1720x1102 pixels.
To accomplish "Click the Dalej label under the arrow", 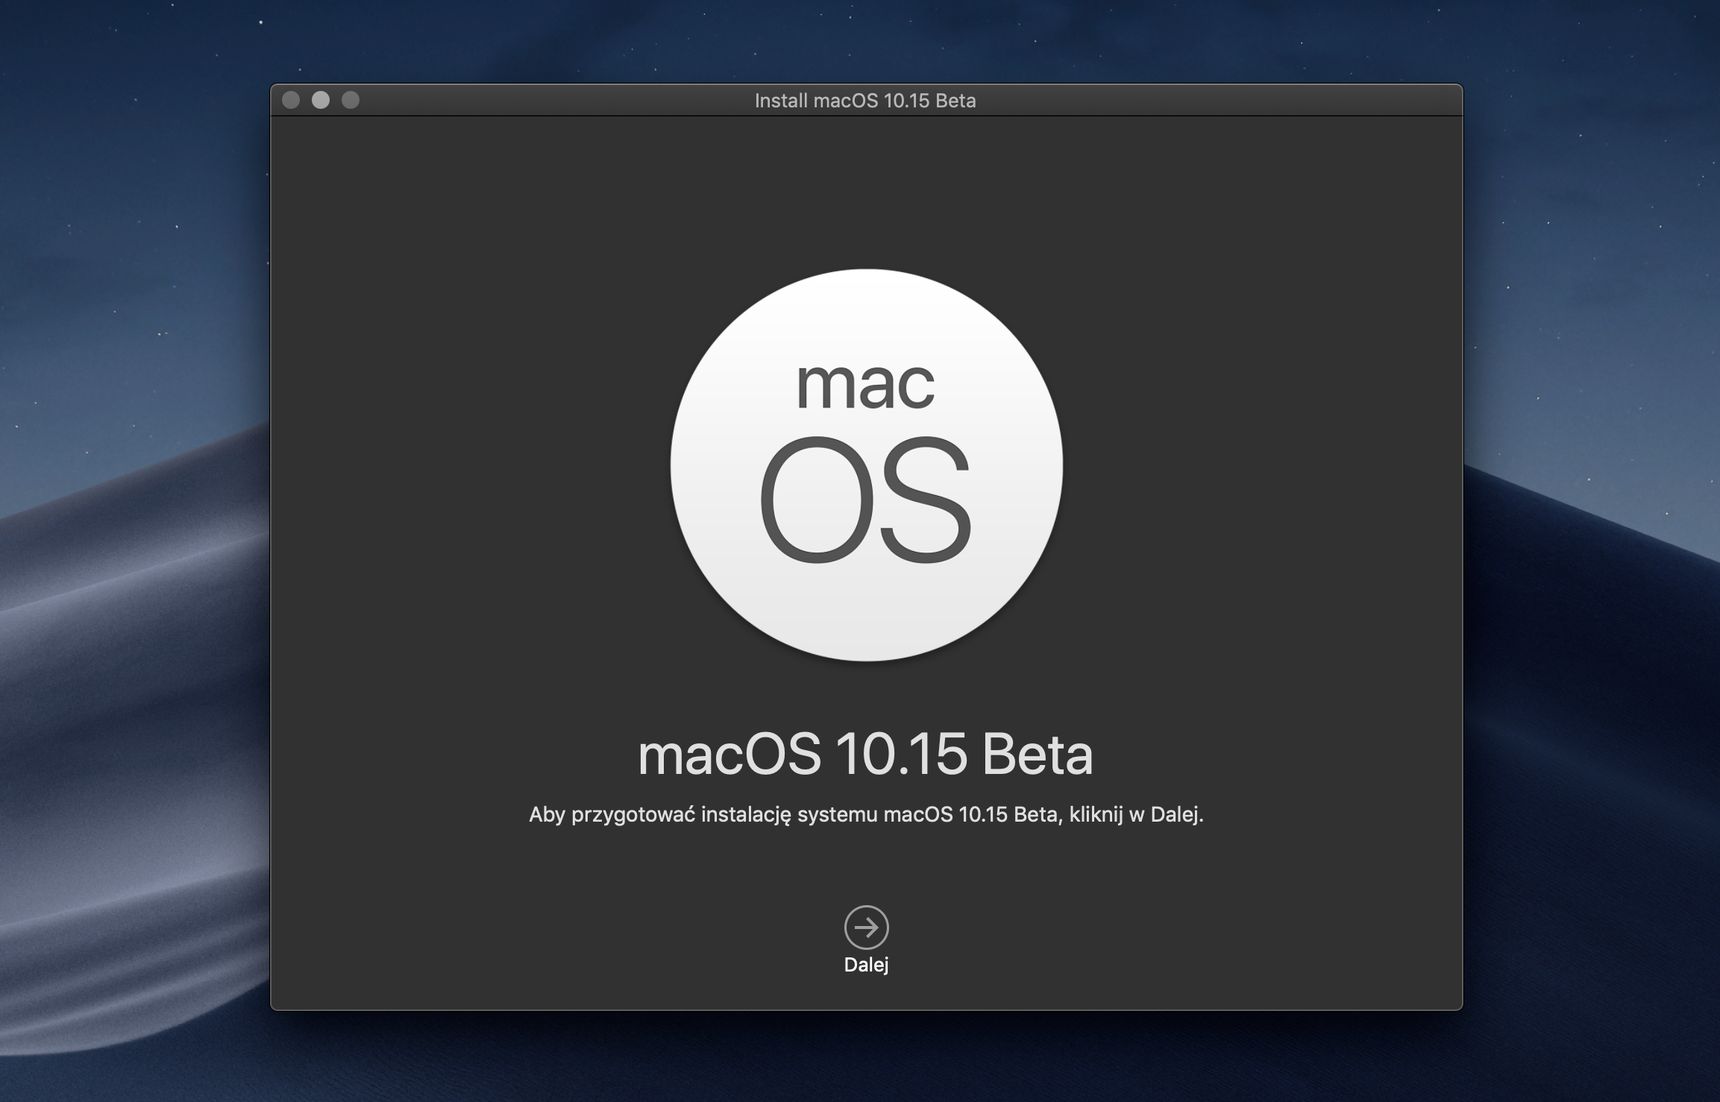I will [866, 965].
